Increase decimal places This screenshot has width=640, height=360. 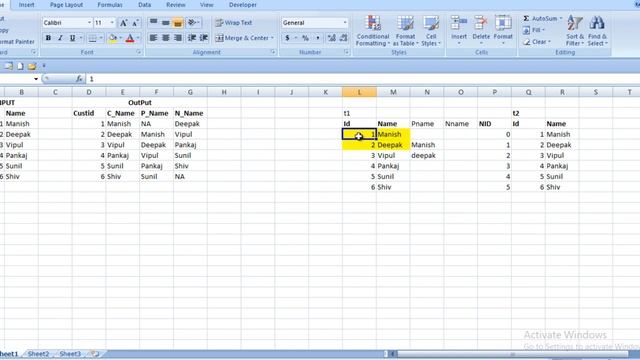(x=331, y=38)
